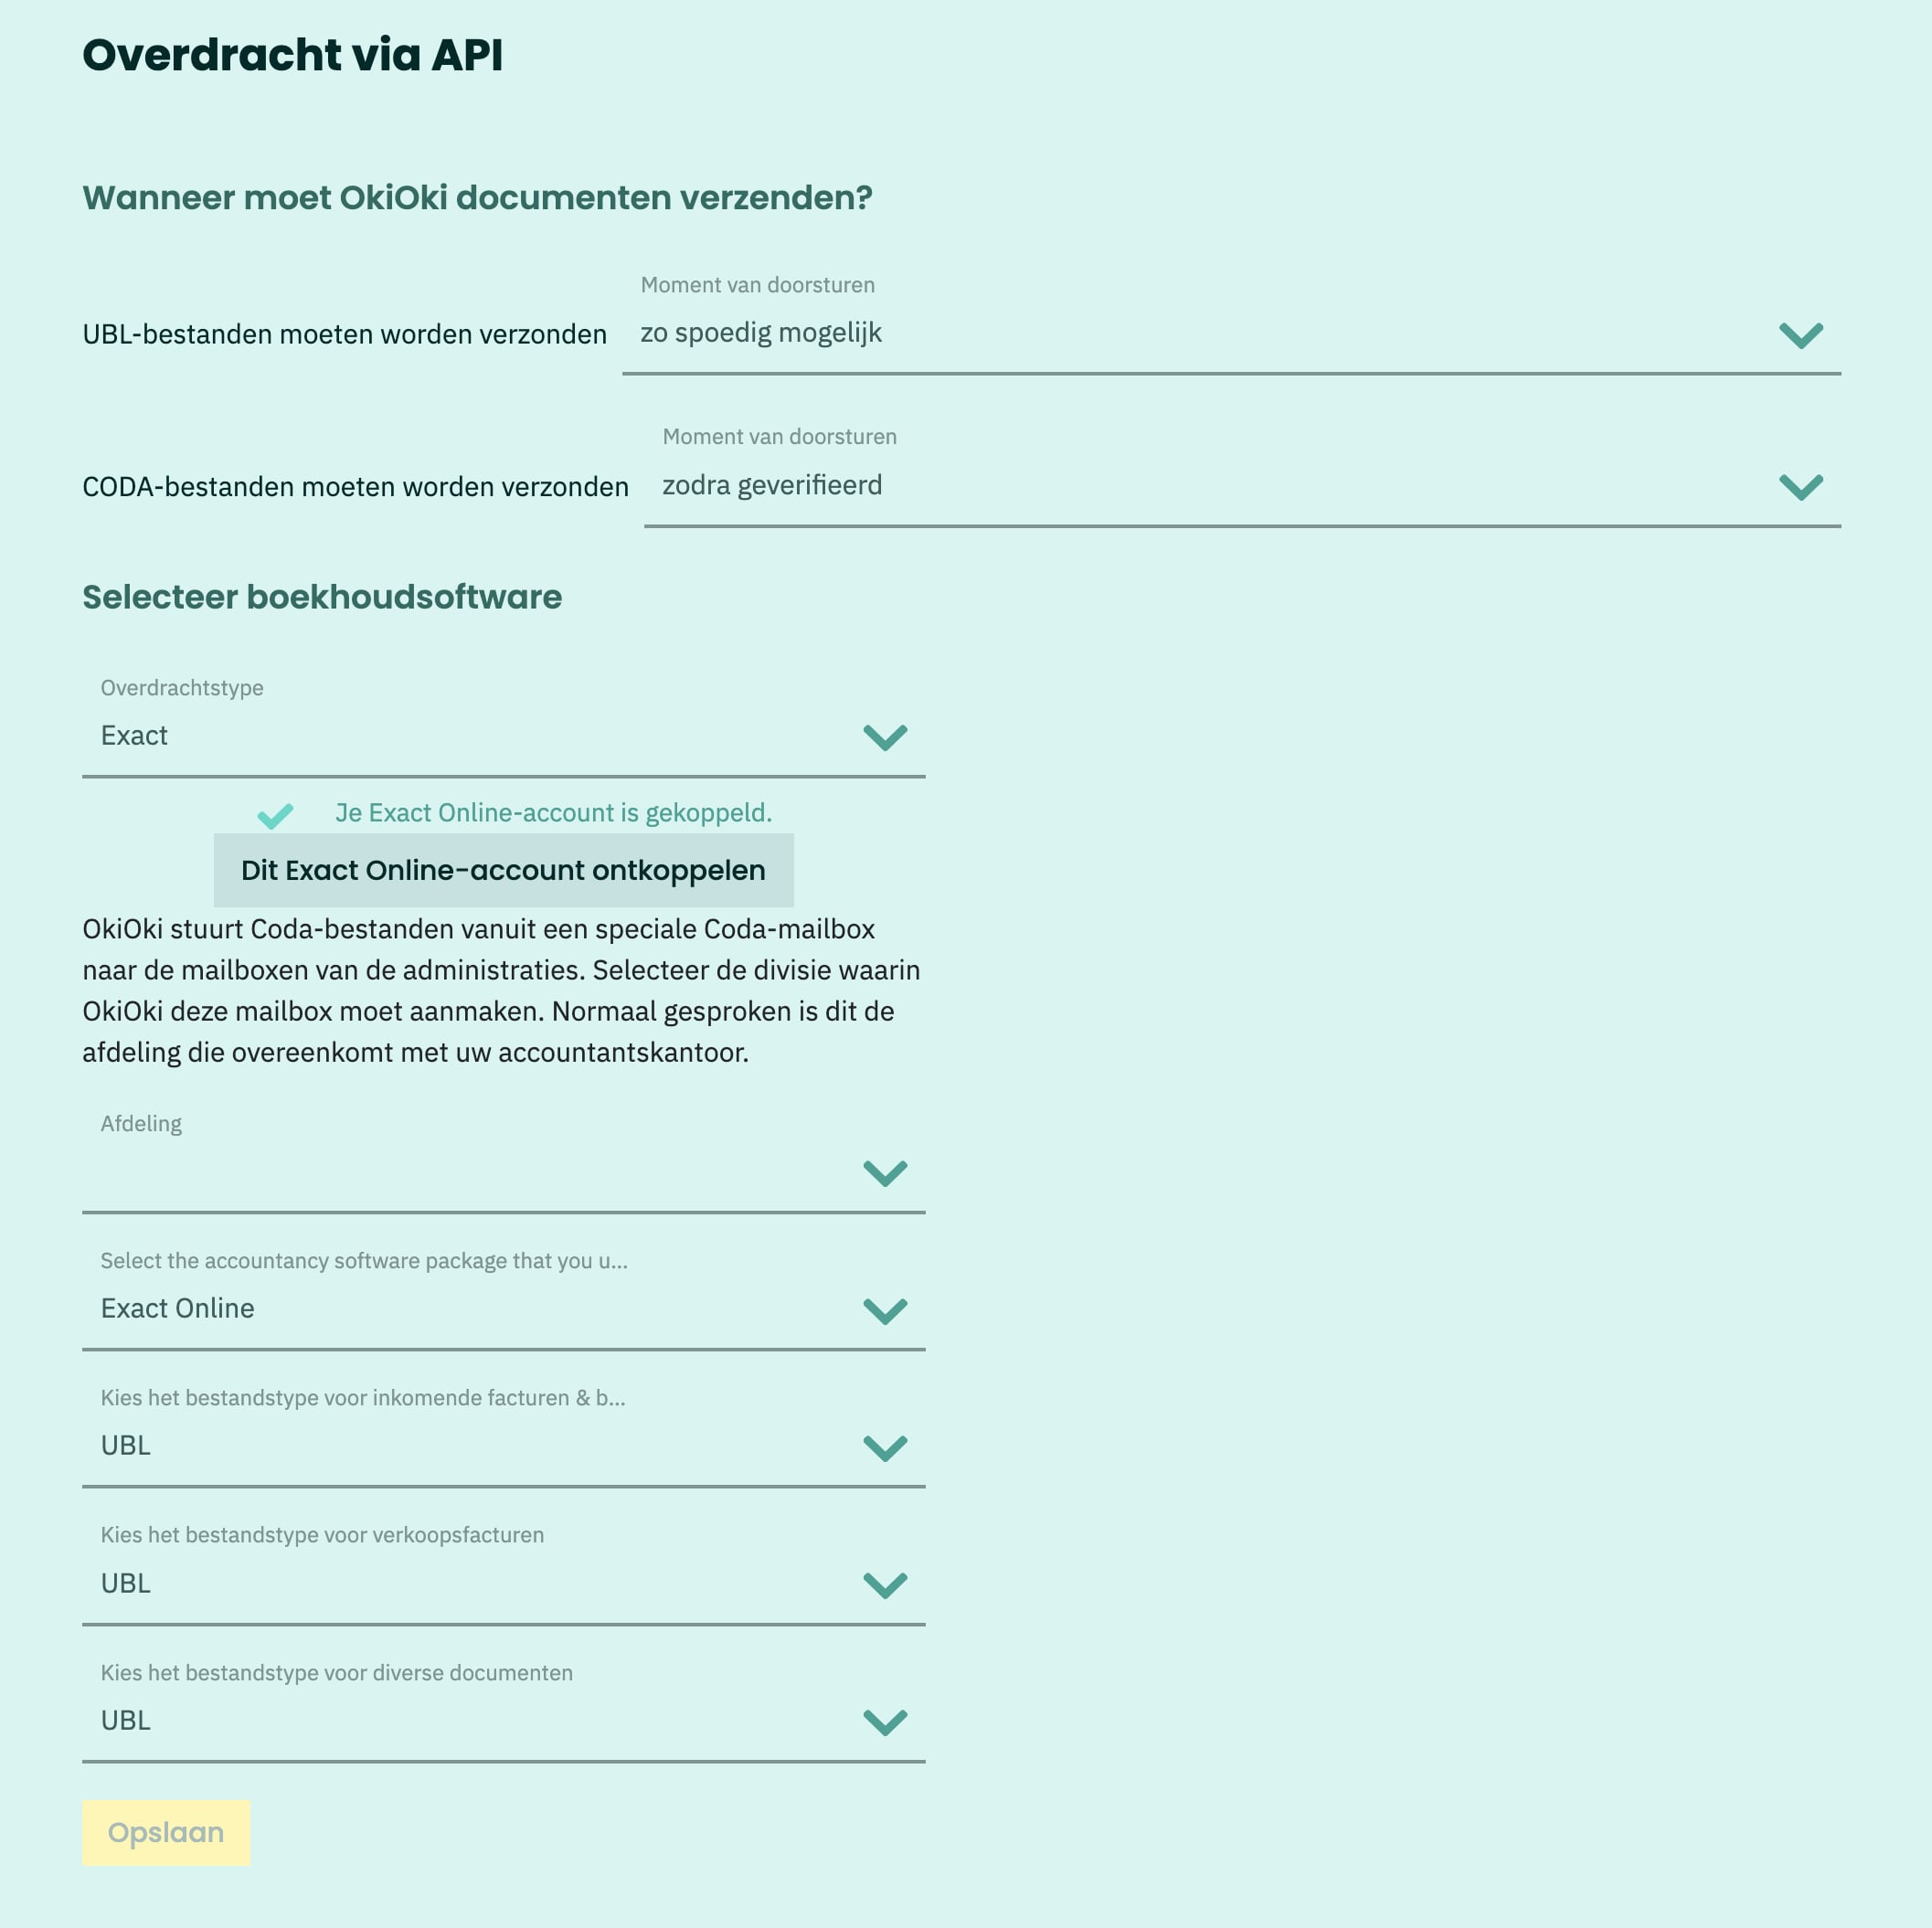Image resolution: width=1932 pixels, height=1928 pixels.
Task: Click the Opslaan button
Action: 166,1833
